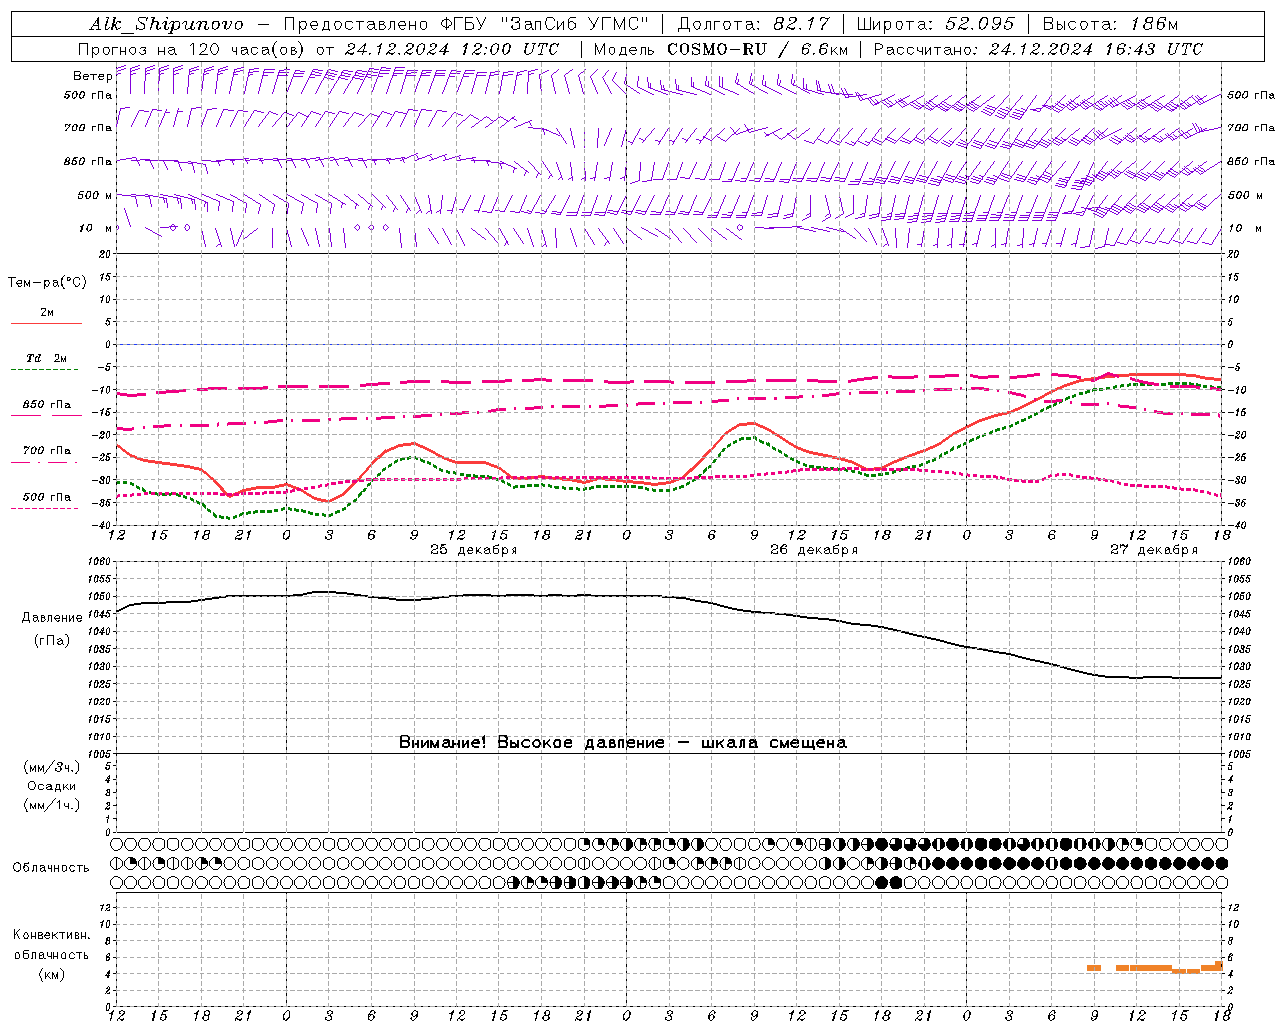
Task: Click the (мм/3ч.) precipitation unit label
Action: (52, 768)
